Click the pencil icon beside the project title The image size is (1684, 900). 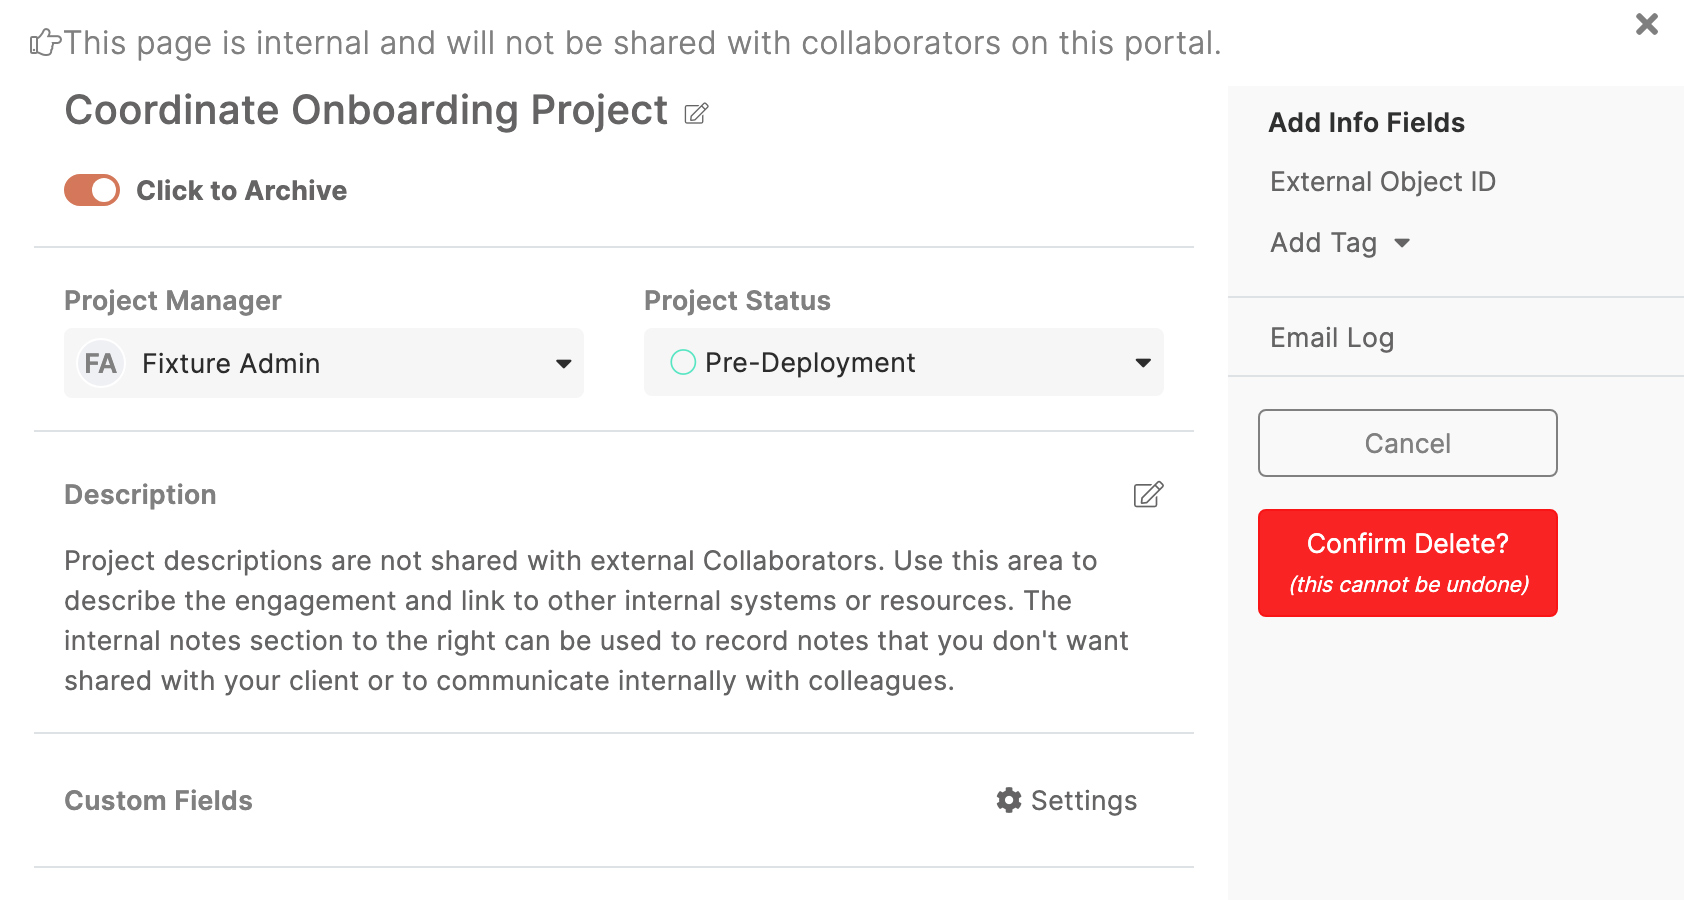(x=696, y=113)
